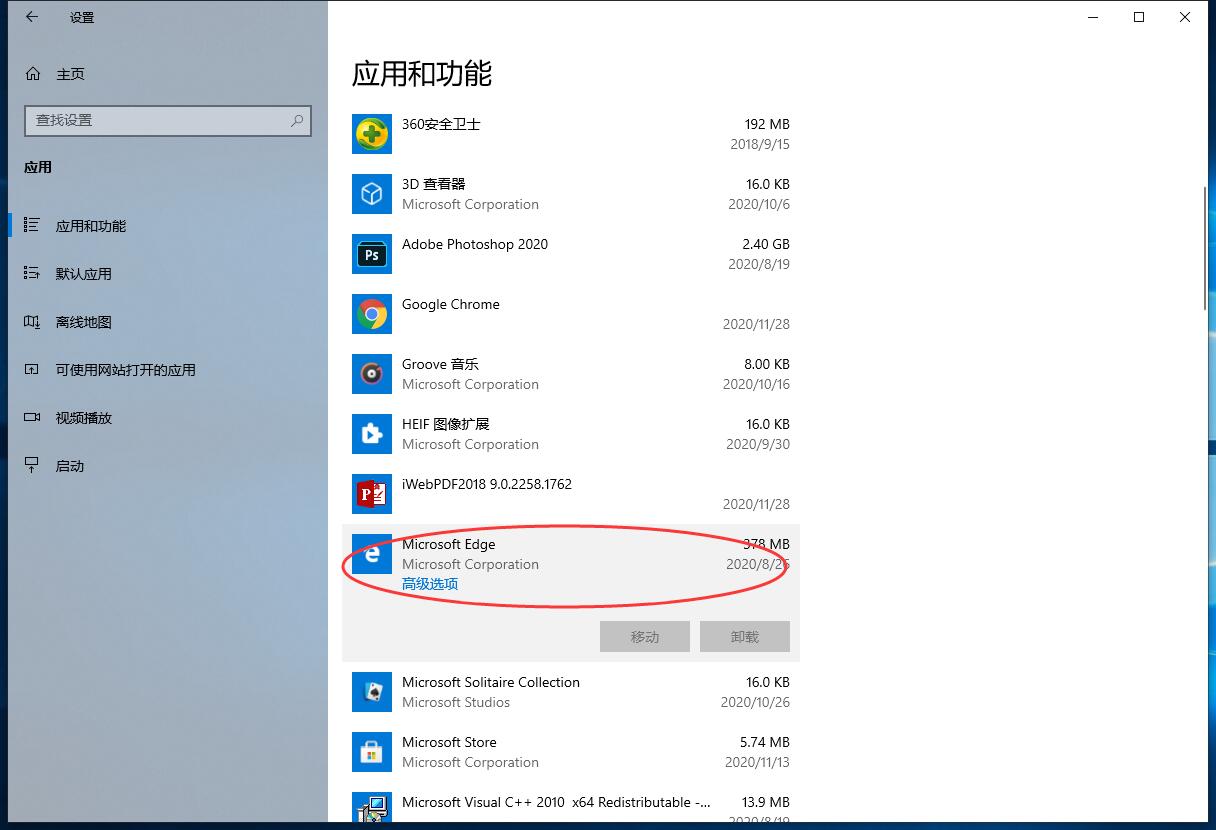This screenshot has width=1216, height=830.
Task: Select Adobe Photoshop 2020 entry name
Action: tap(475, 244)
